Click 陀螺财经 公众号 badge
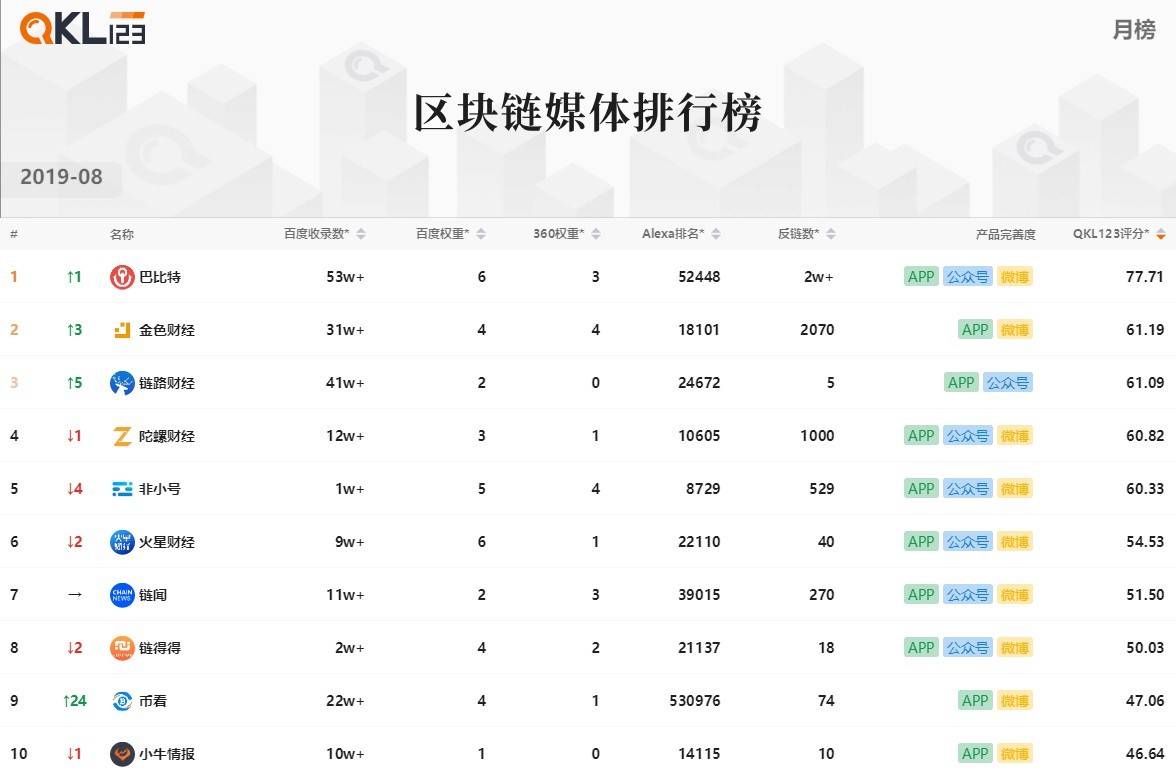 click(968, 436)
